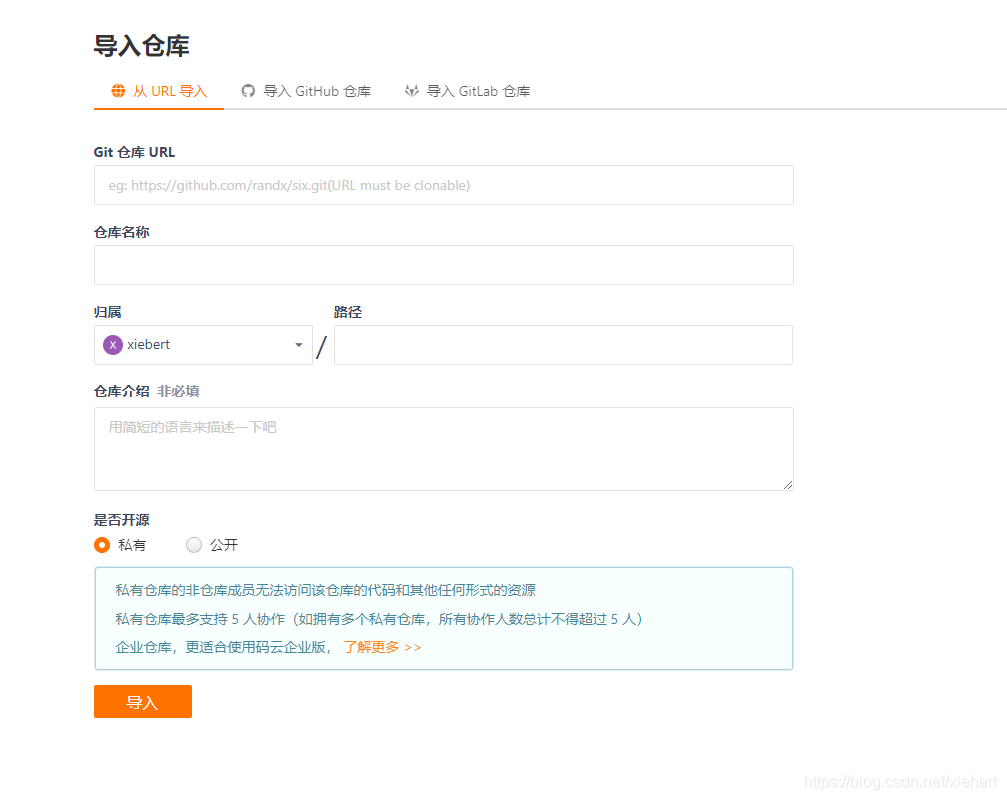Click the 私有仓库的非仓库成员无法访问 notice line
The width and height of the screenshot is (1007, 800).
coord(326,590)
